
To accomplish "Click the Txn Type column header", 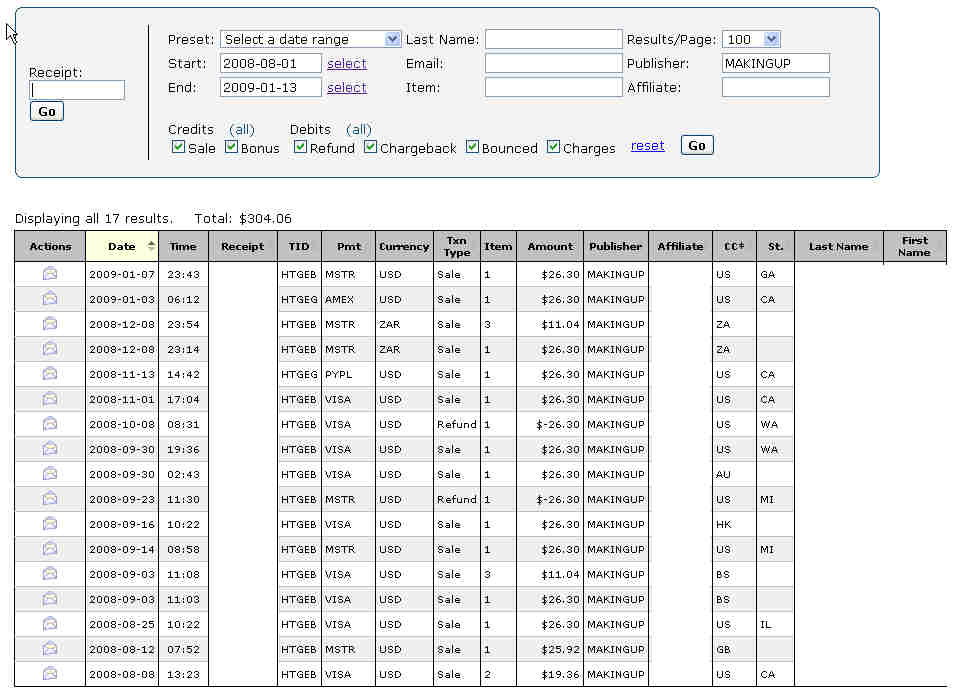I will pos(456,246).
